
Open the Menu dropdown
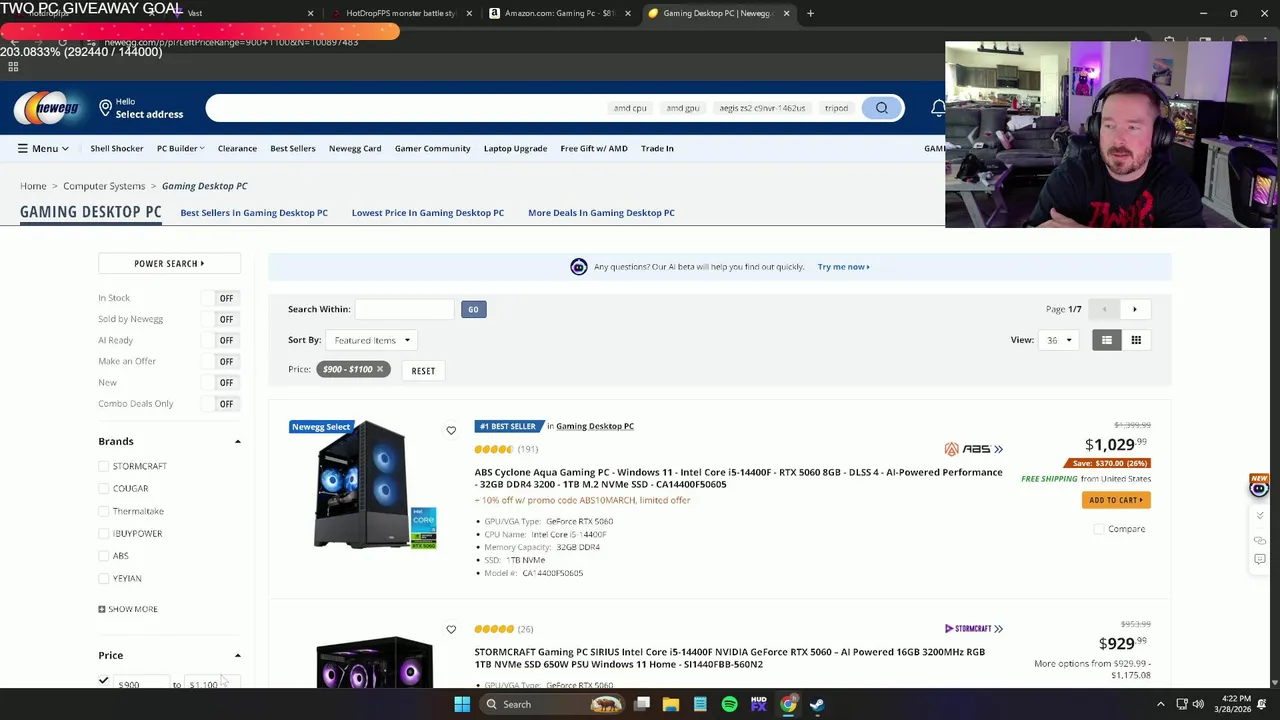43,148
